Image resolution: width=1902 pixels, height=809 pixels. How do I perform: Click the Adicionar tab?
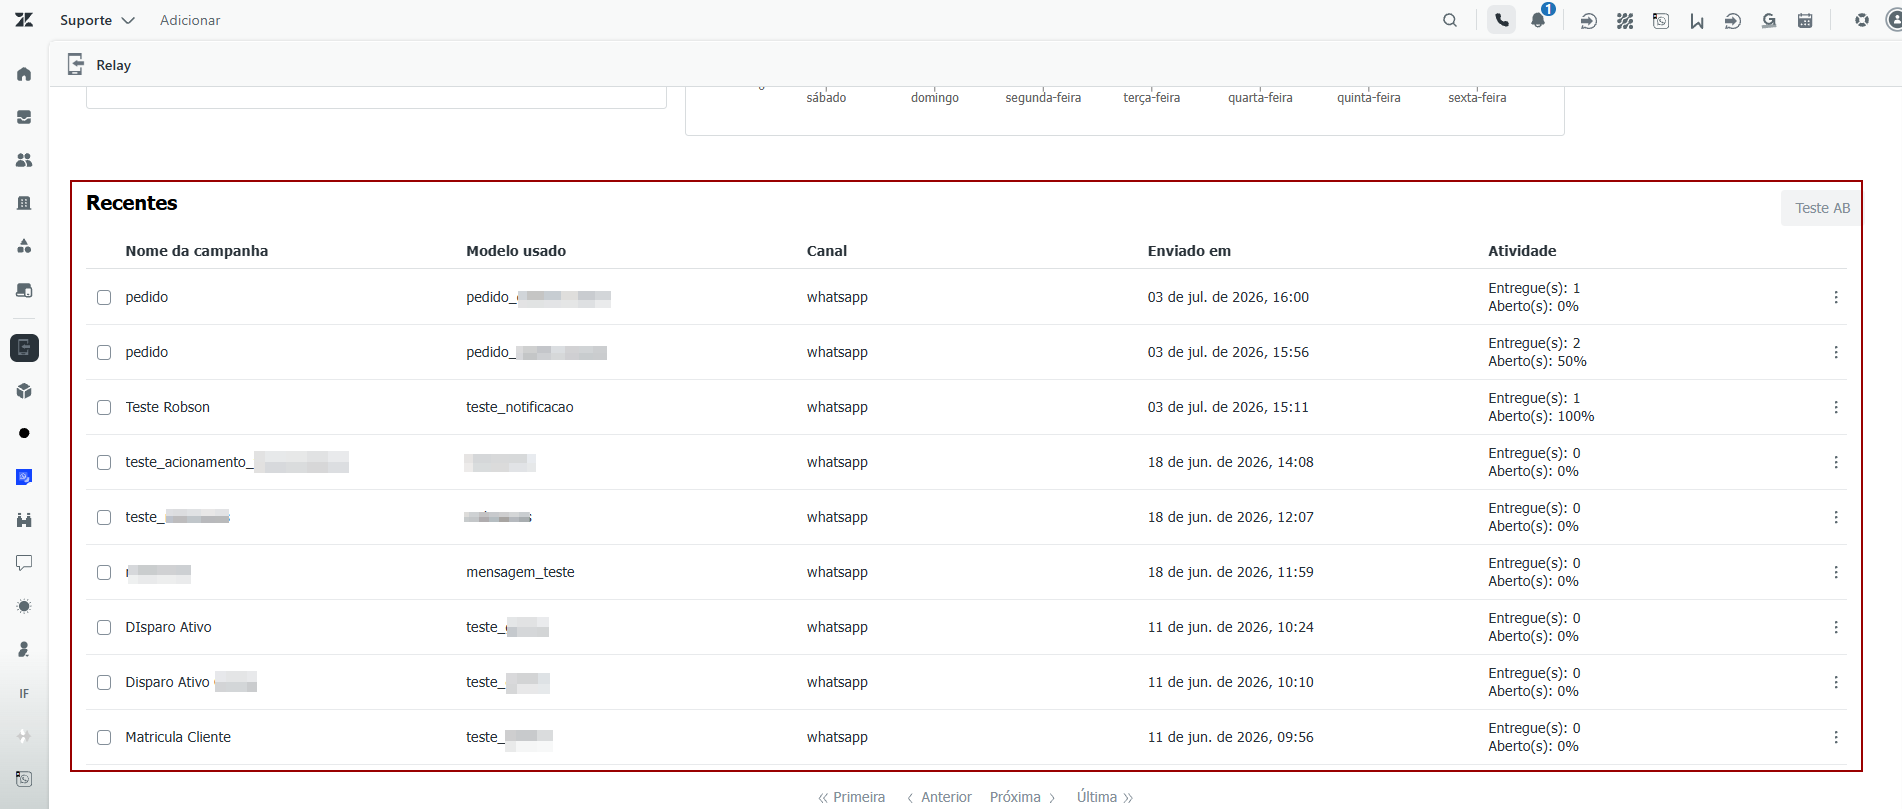point(190,20)
